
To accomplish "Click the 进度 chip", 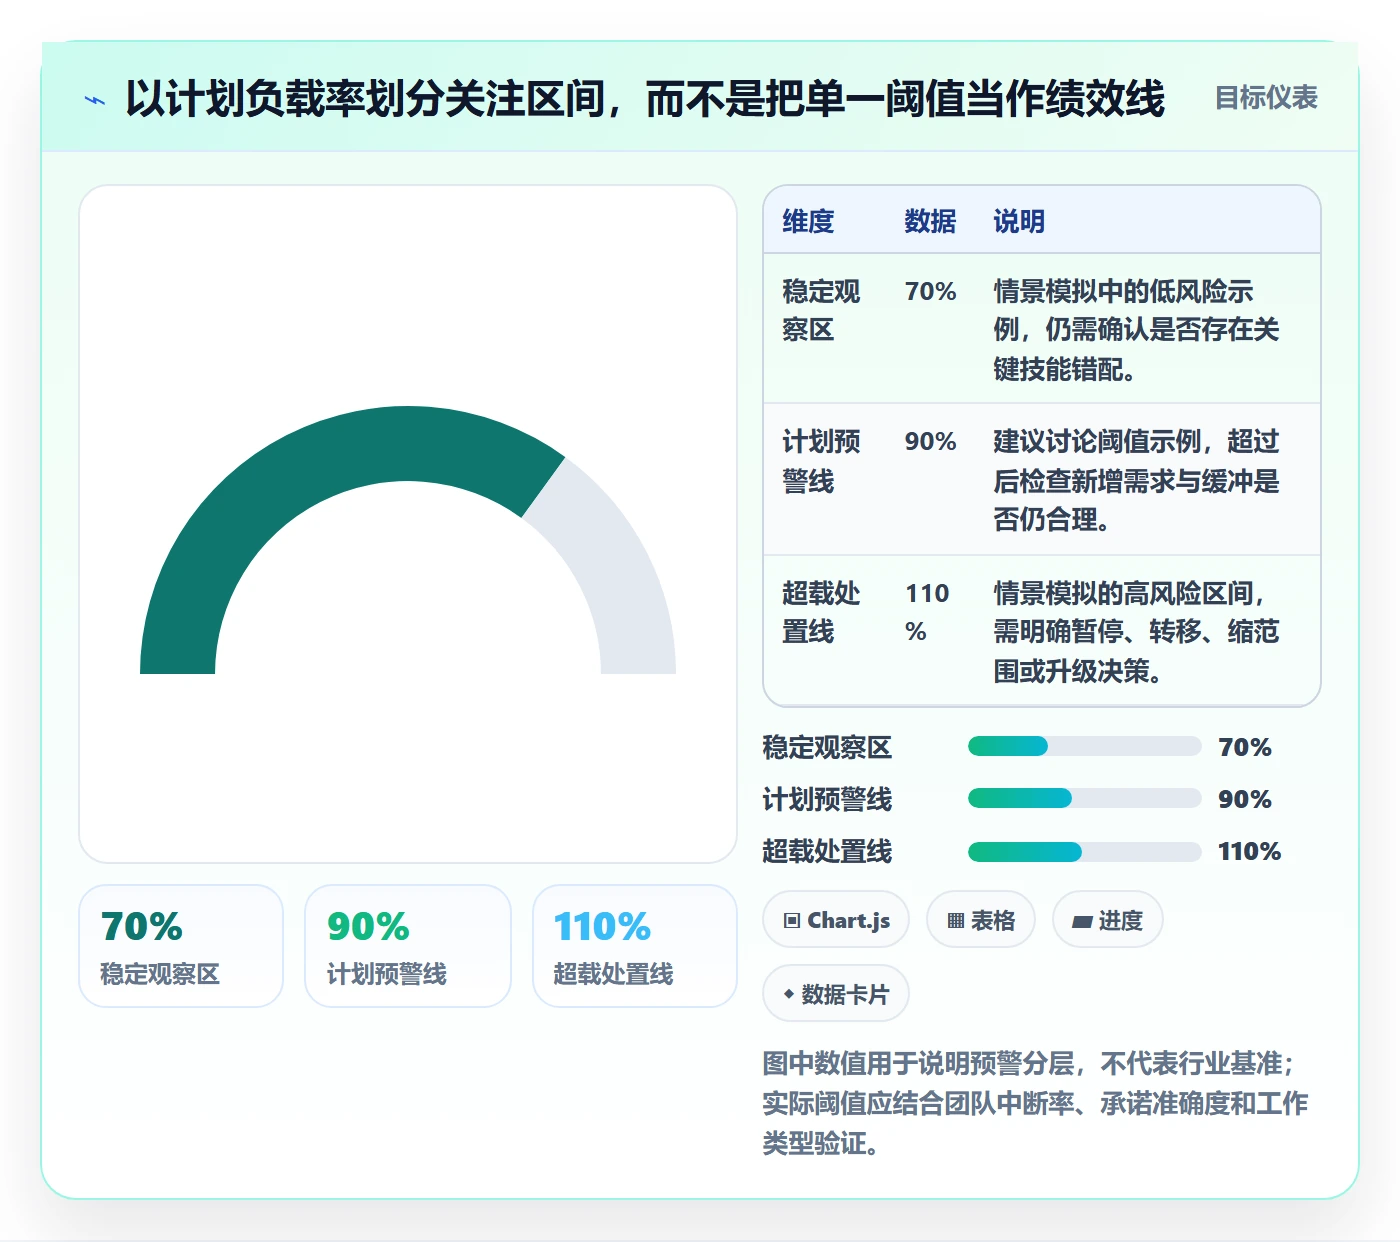I will click(x=1108, y=920).
